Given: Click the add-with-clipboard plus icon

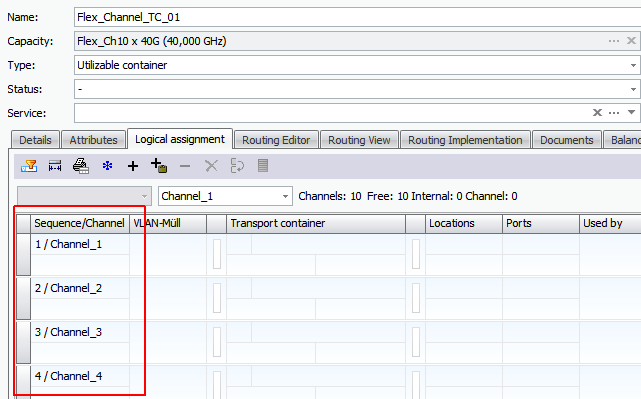Looking at the screenshot, I should tap(159, 166).
